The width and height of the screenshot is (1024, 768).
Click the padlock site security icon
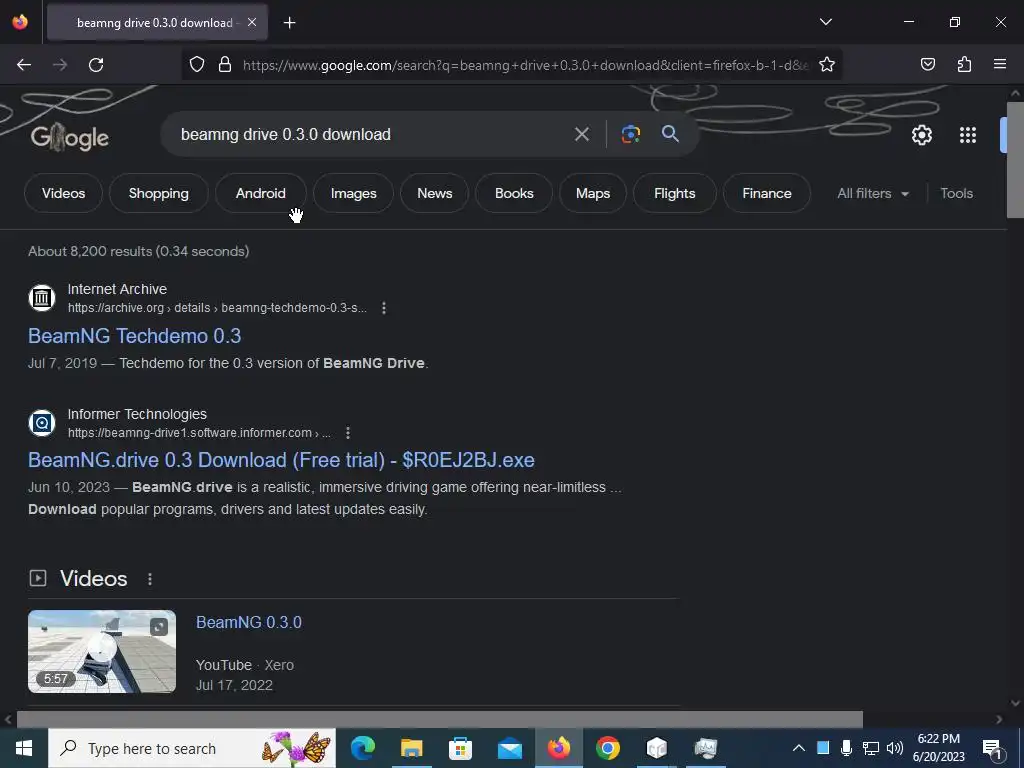click(225, 65)
